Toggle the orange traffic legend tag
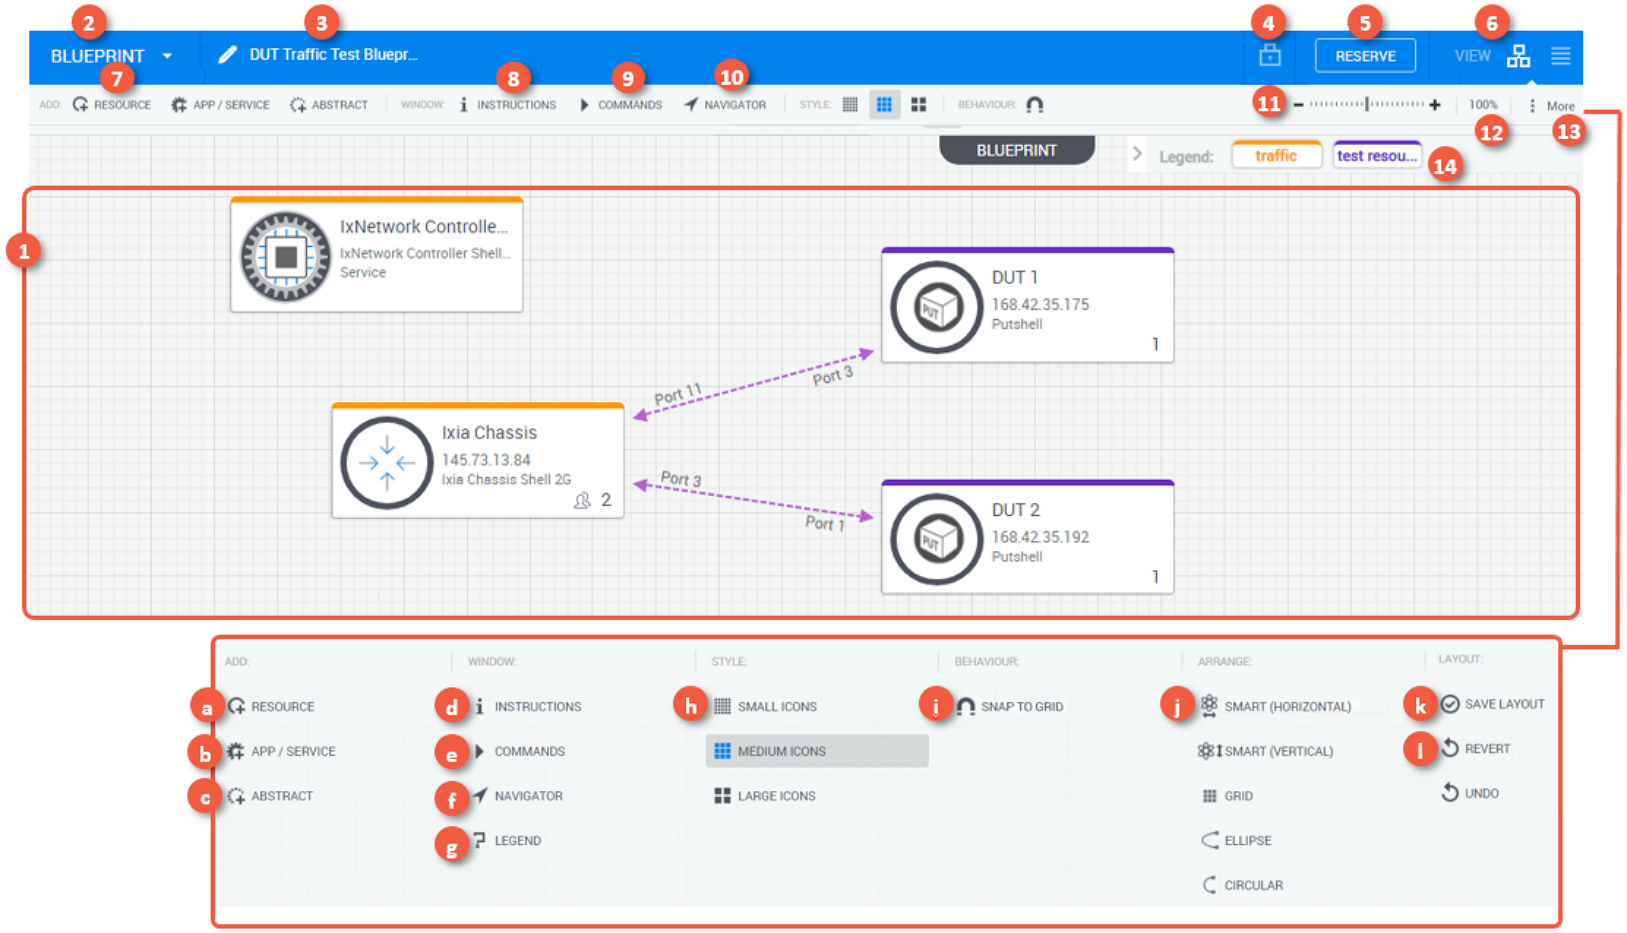The width and height of the screenshot is (1627, 933). [1275, 156]
